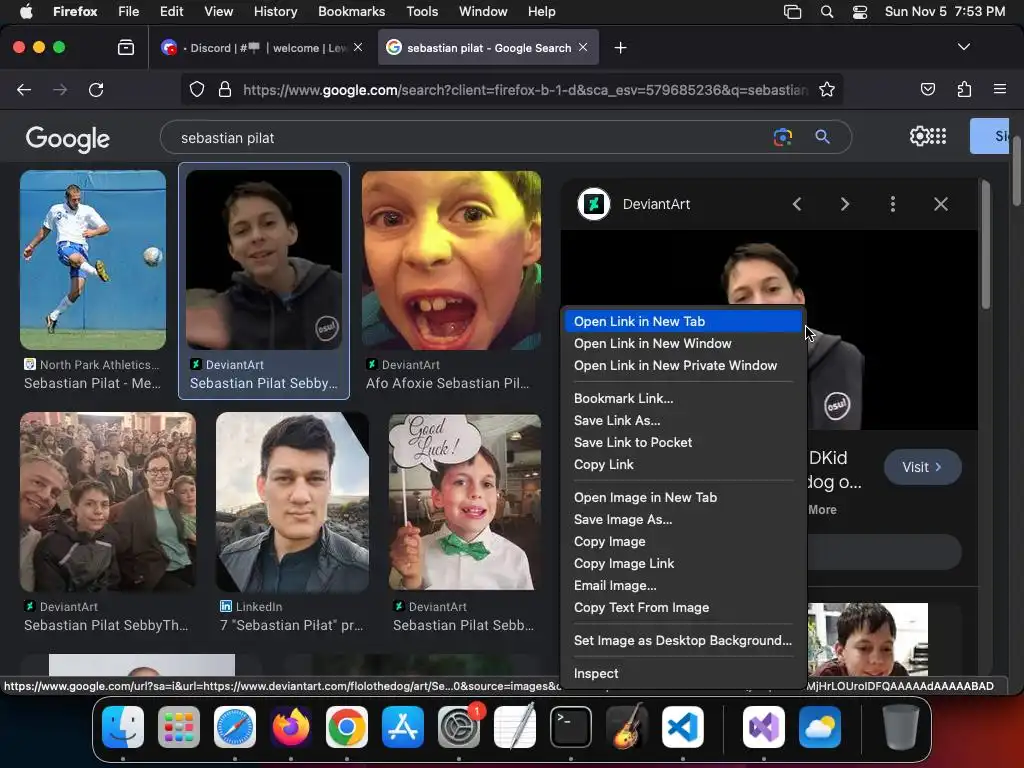Open the Extensions puzzle icon
The width and height of the screenshot is (1024, 768).
click(x=964, y=89)
